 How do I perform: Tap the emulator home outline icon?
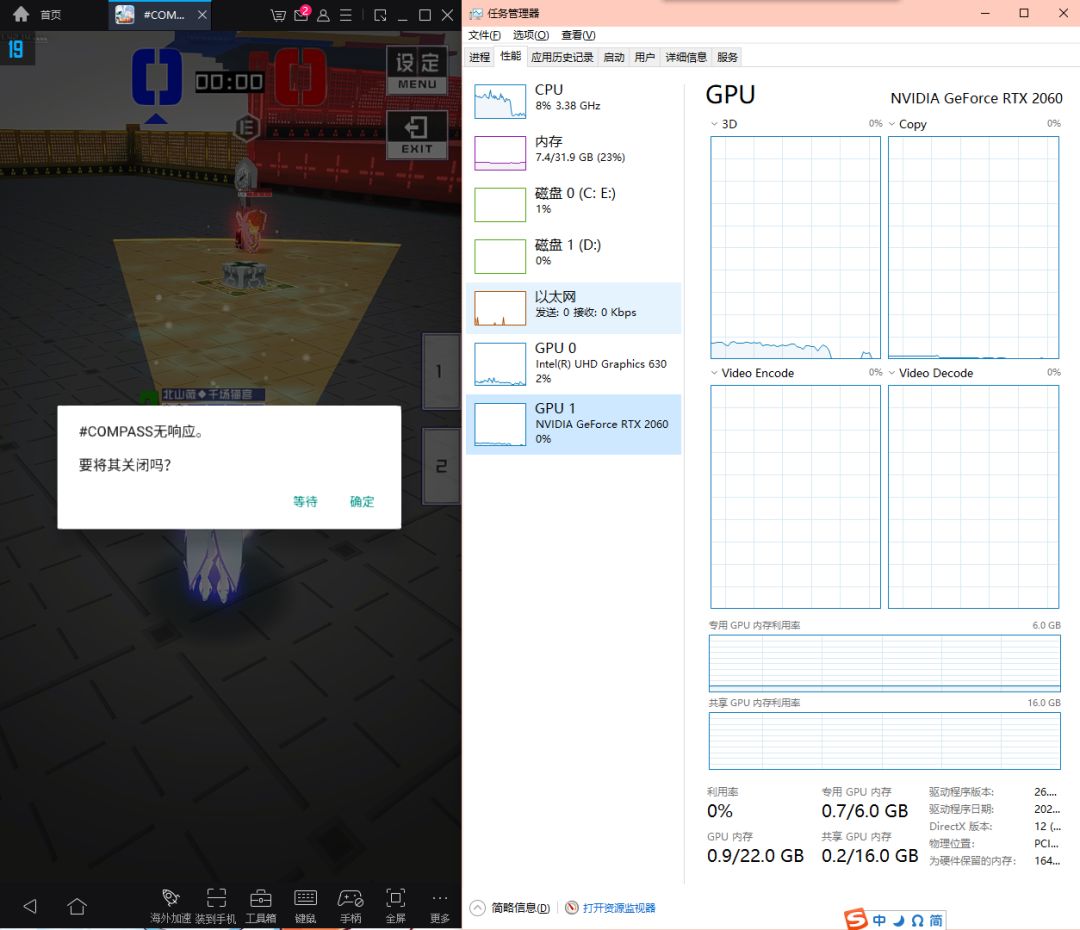76,906
